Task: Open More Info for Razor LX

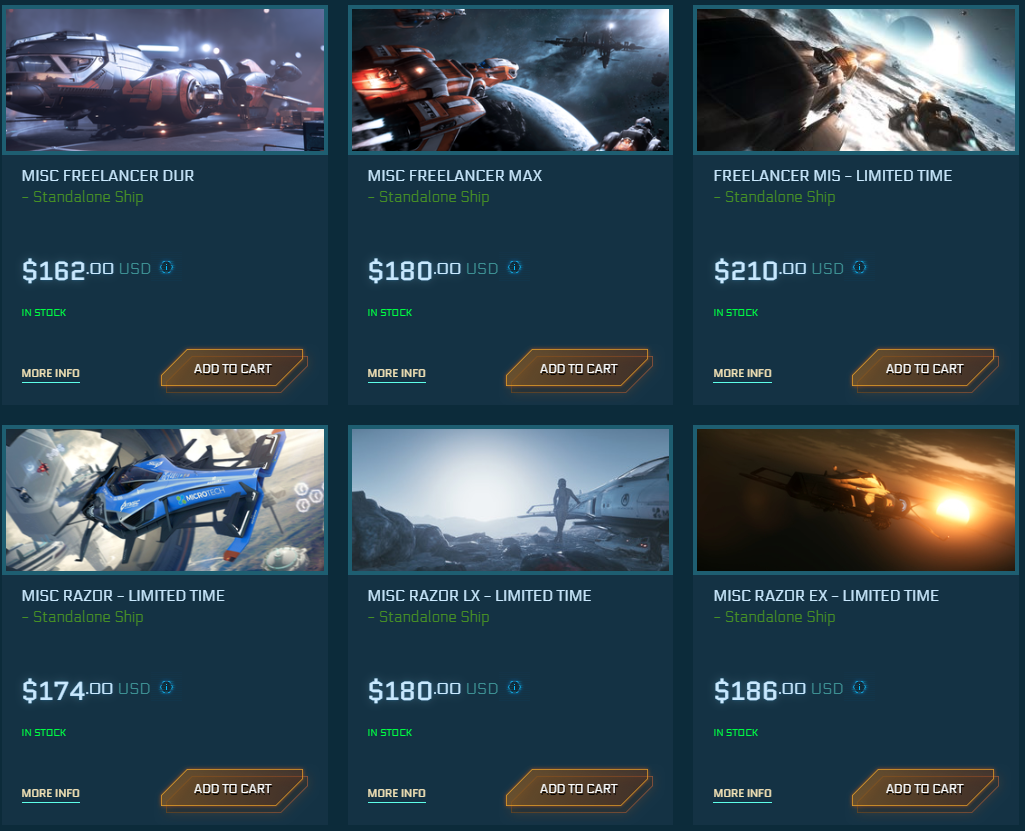Action: [x=396, y=793]
